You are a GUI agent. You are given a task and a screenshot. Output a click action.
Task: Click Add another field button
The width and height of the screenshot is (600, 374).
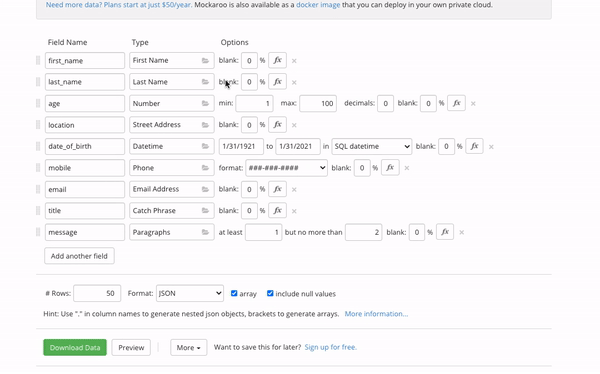coord(79,256)
